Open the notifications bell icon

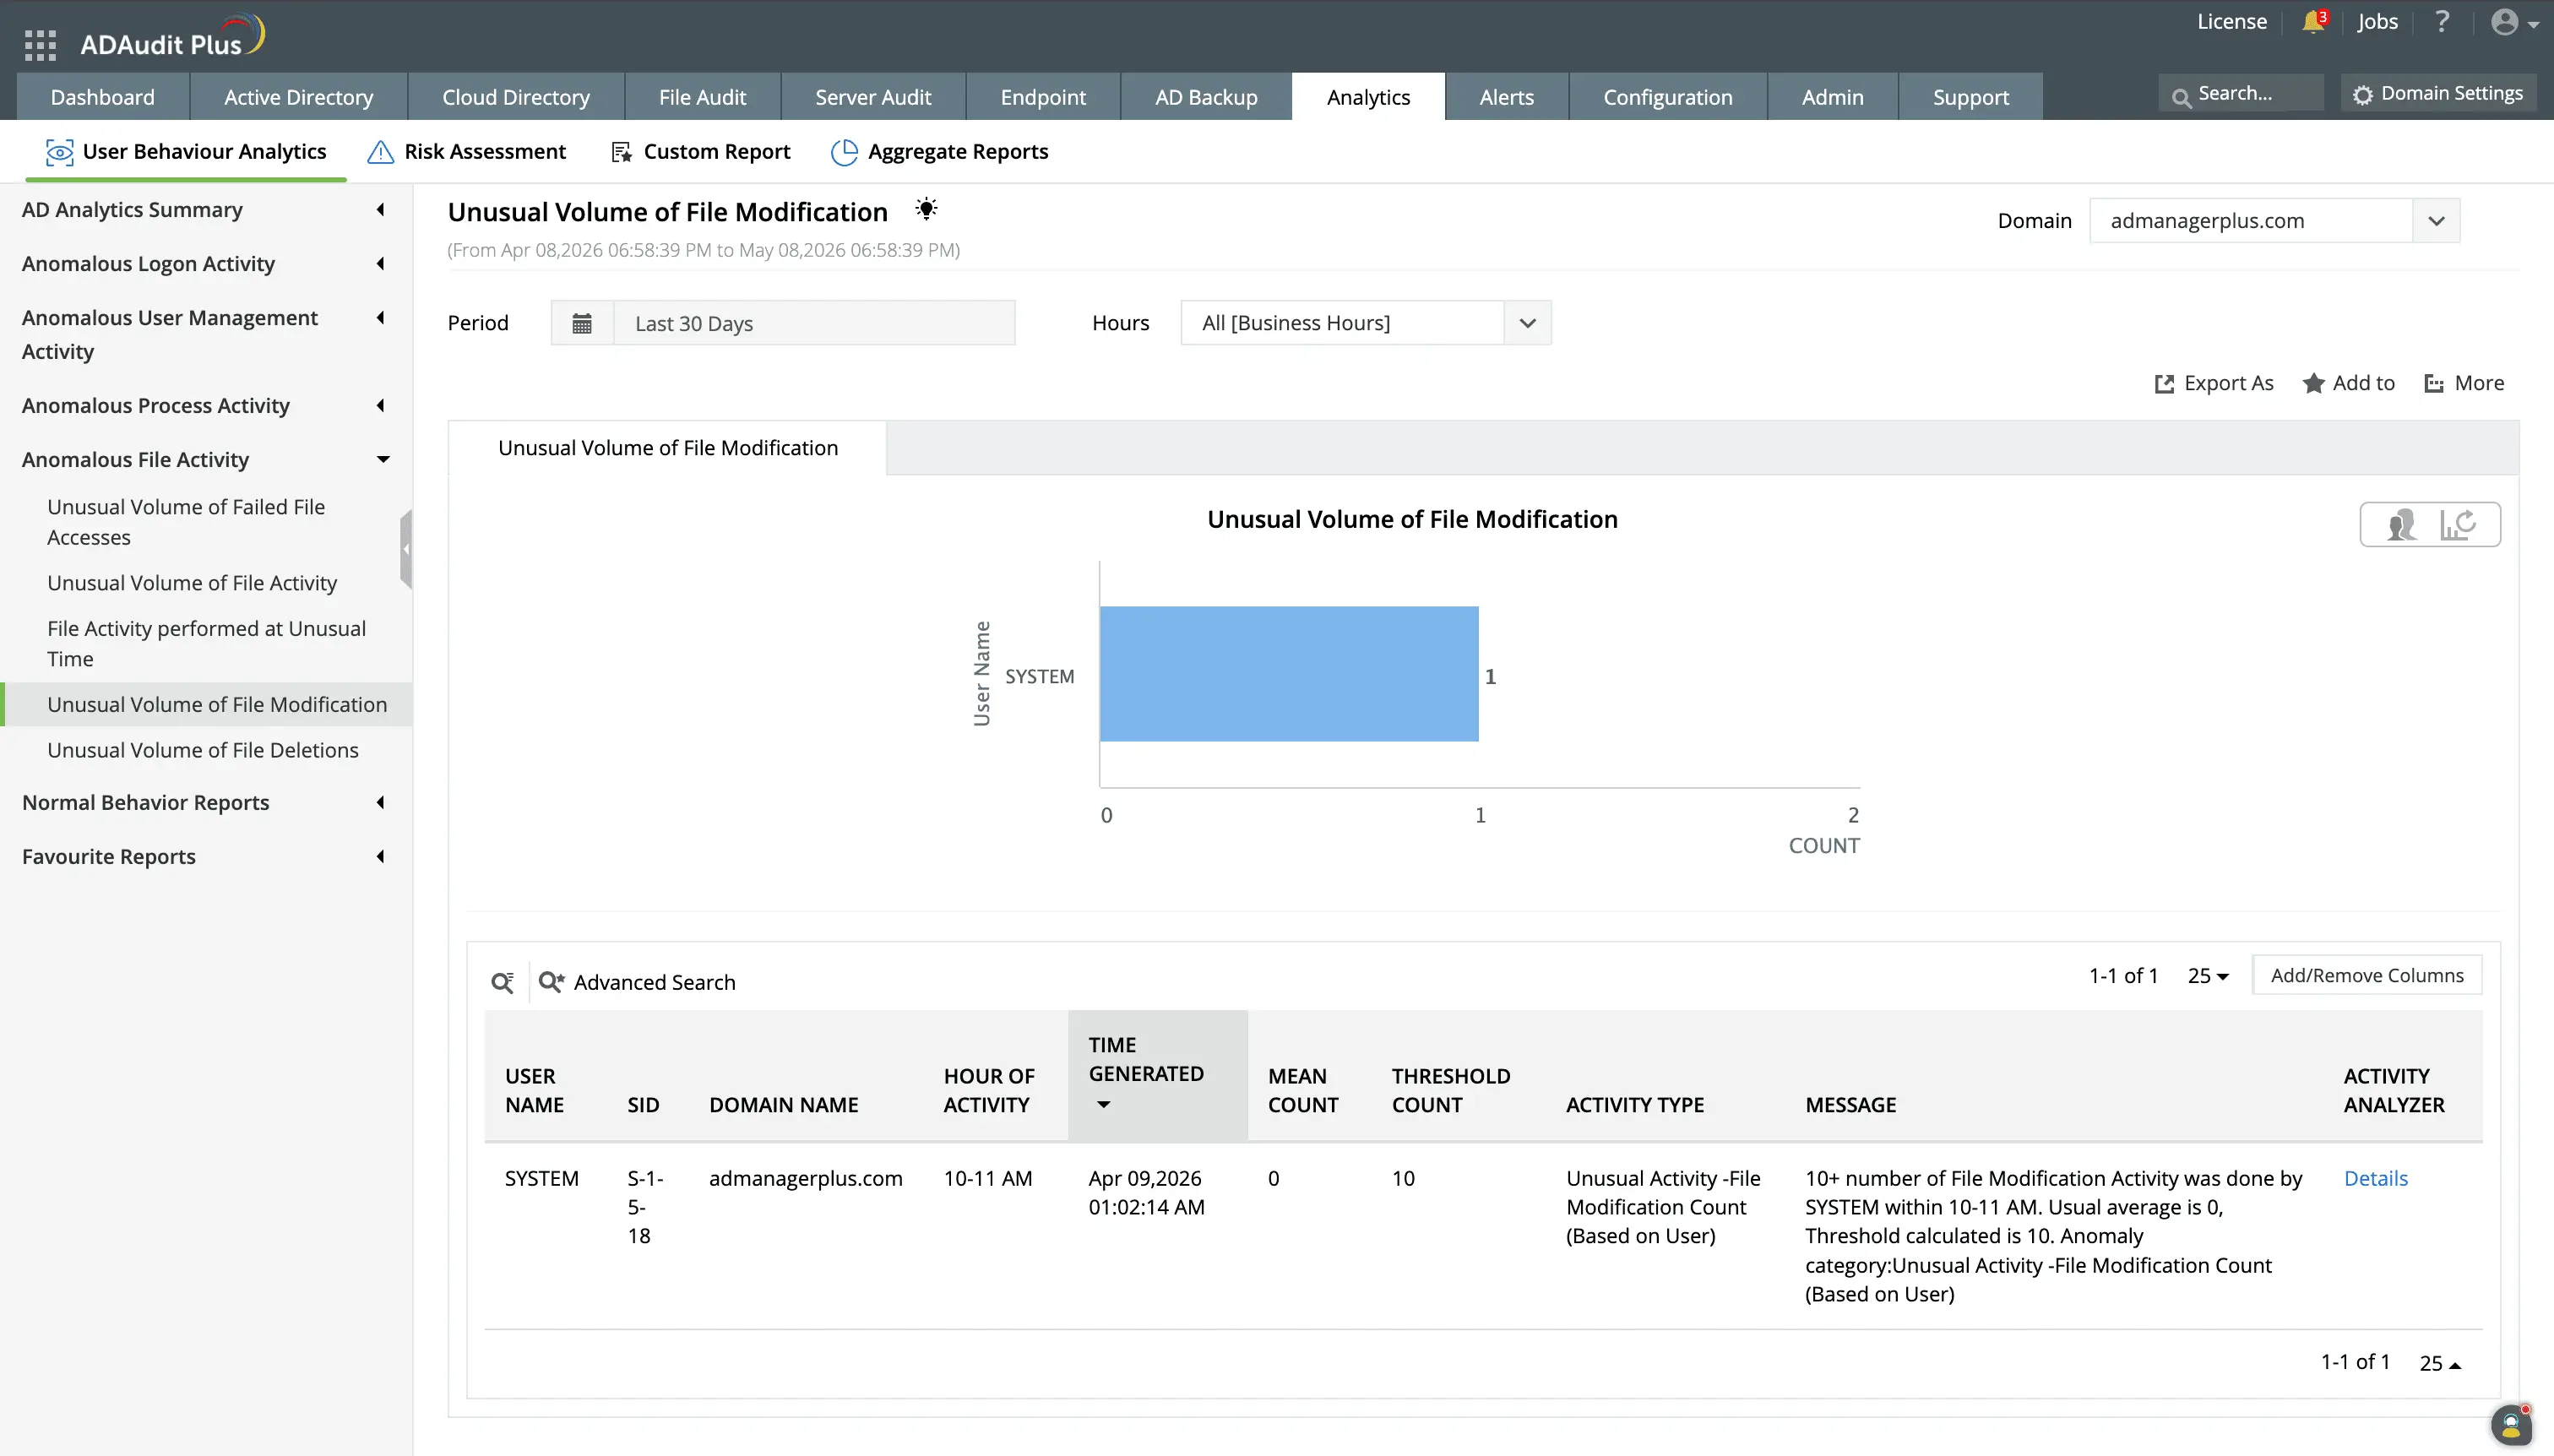click(x=2314, y=21)
